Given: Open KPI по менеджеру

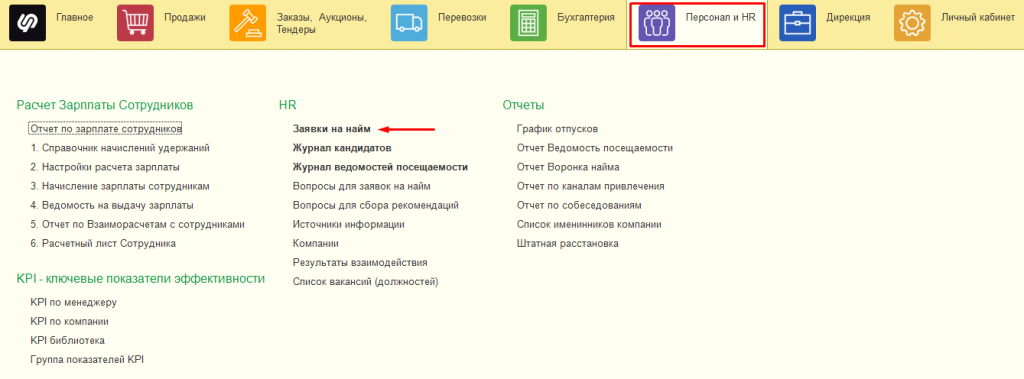Looking at the screenshot, I should pyautogui.click(x=73, y=303).
